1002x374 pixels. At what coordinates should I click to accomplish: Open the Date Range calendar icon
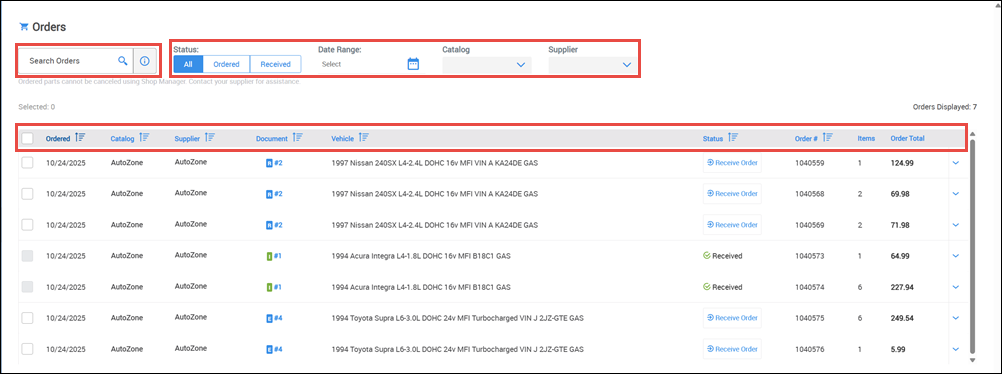[413, 64]
